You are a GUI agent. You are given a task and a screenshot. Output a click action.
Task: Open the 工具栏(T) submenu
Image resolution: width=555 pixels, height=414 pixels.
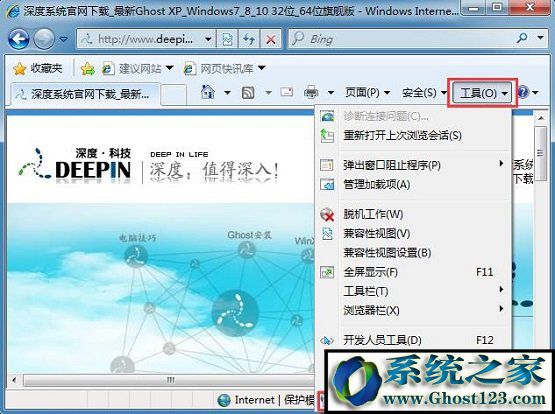[x=413, y=291]
